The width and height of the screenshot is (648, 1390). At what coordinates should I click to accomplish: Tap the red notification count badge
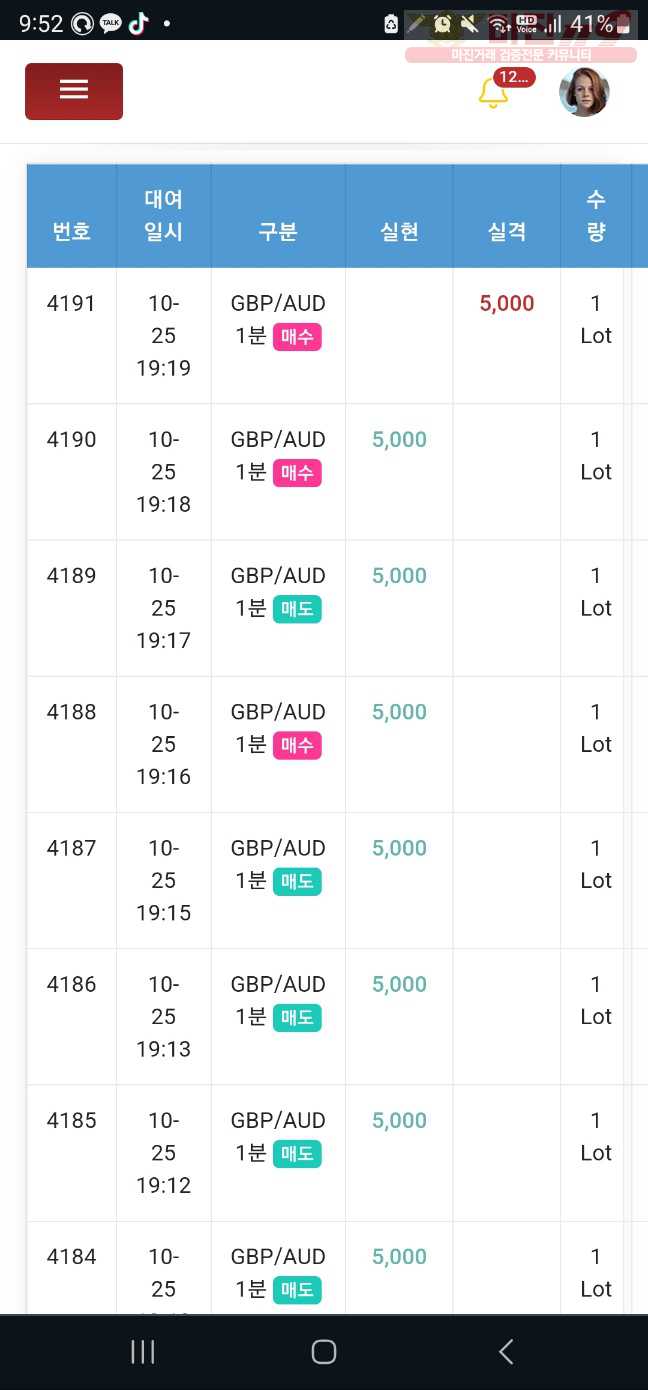(514, 77)
